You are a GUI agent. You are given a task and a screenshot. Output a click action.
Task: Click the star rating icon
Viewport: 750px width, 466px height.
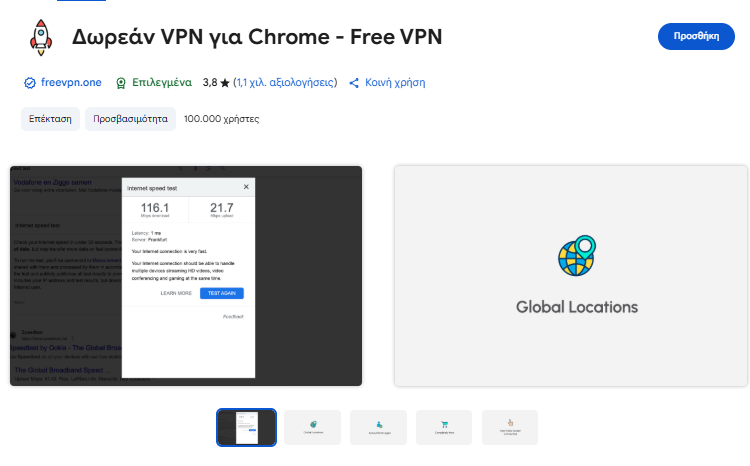pos(225,83)
